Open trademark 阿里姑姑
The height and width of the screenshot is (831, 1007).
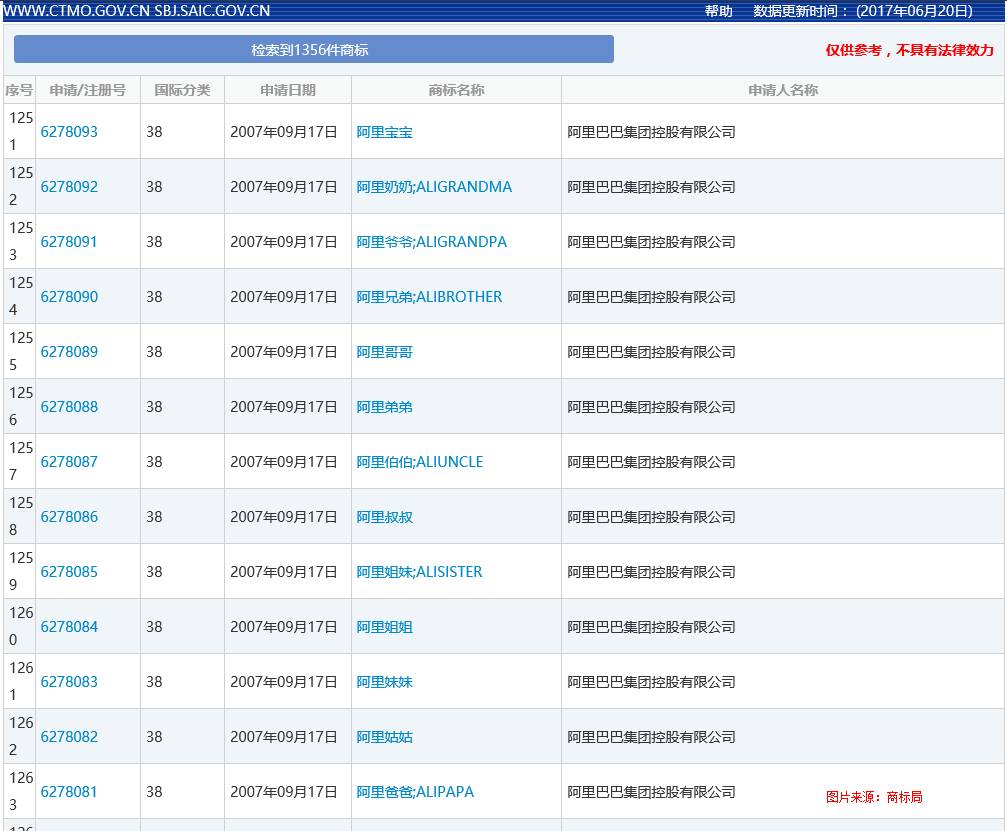[384, 737]
